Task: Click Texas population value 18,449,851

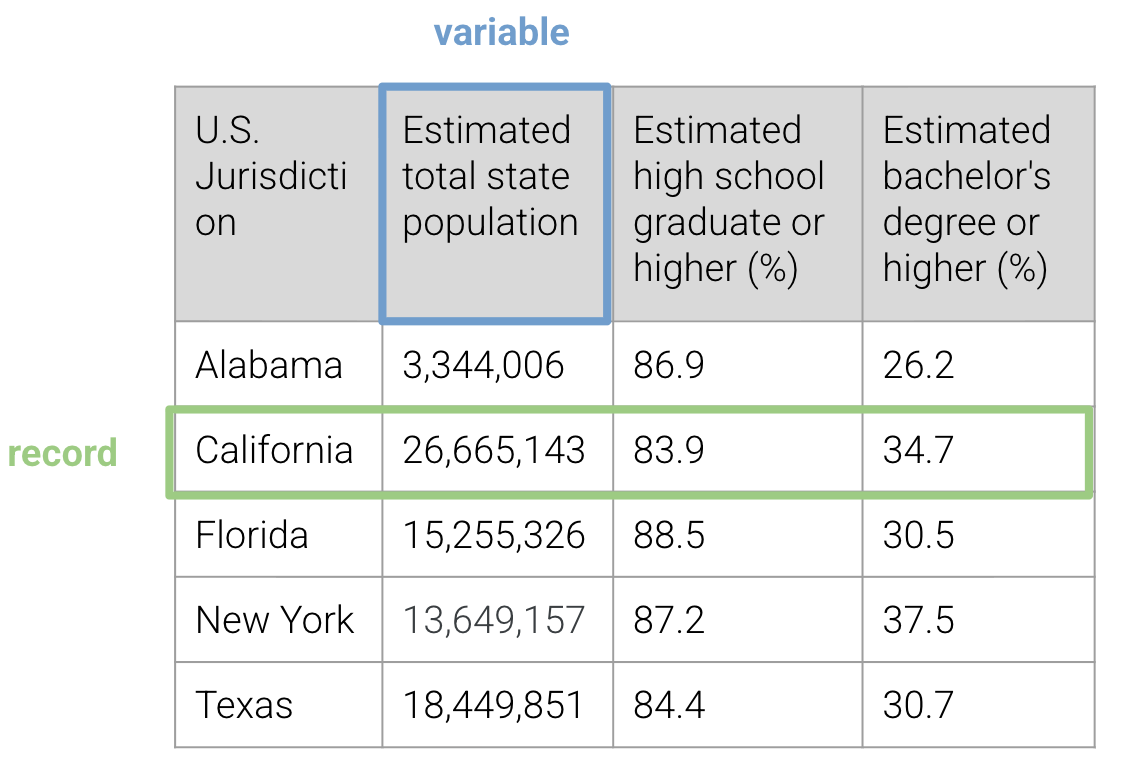Action: pos(493,705)
